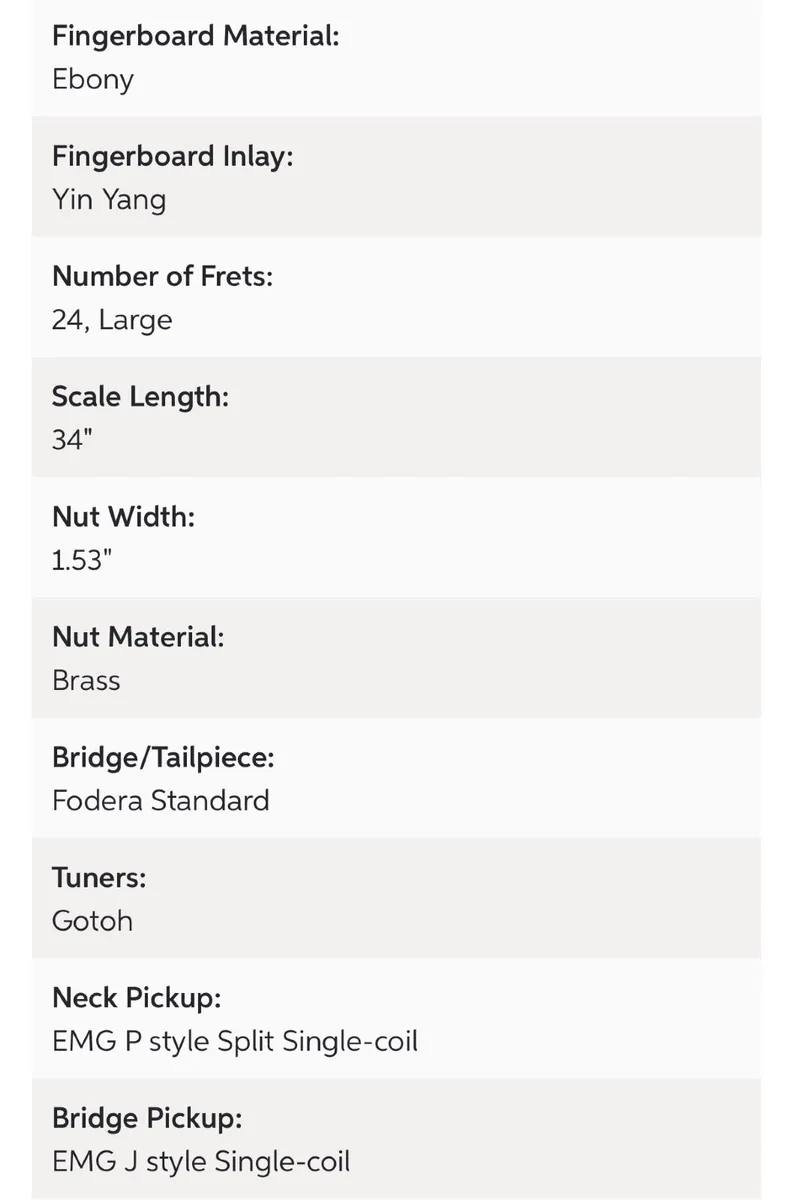
Task: Select the Fingerboard Inlay label
Action: (x=173, y=157)
